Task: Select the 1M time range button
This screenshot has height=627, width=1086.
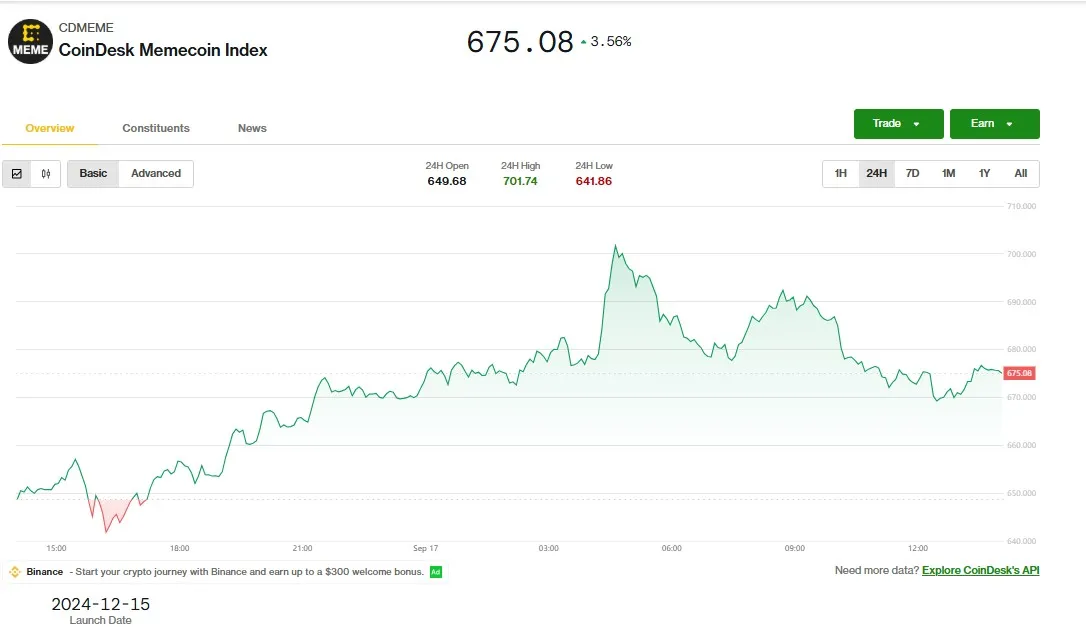Action: 948,173
